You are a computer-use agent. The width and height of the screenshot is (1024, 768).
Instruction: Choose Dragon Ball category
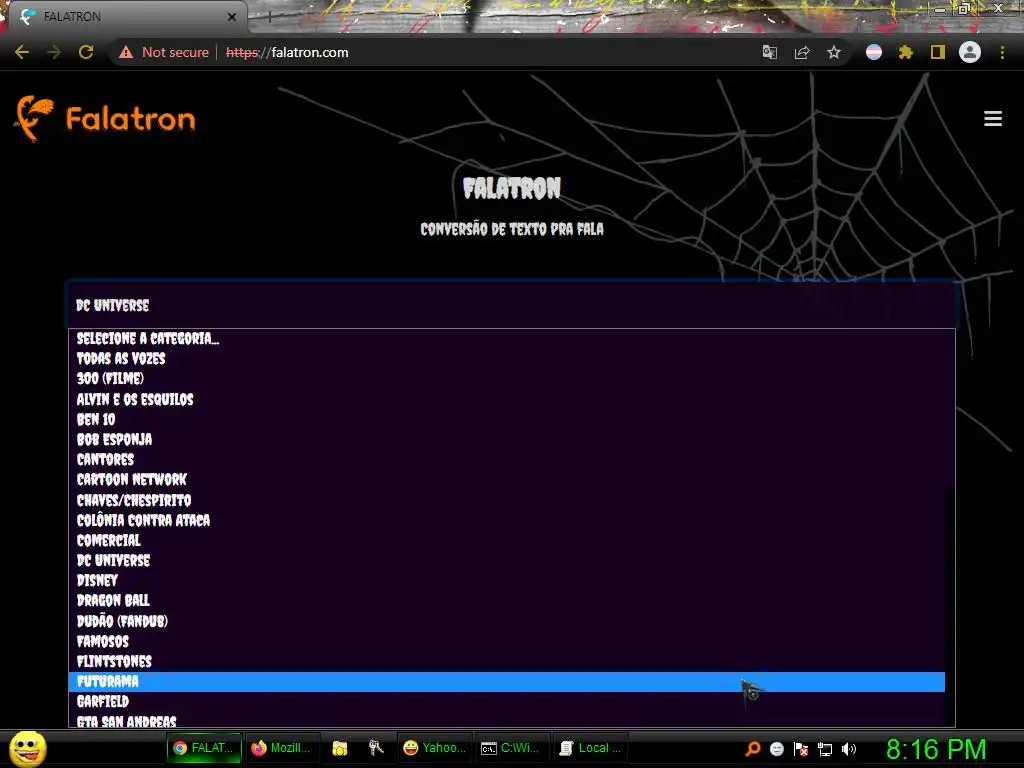coord(507,601)
